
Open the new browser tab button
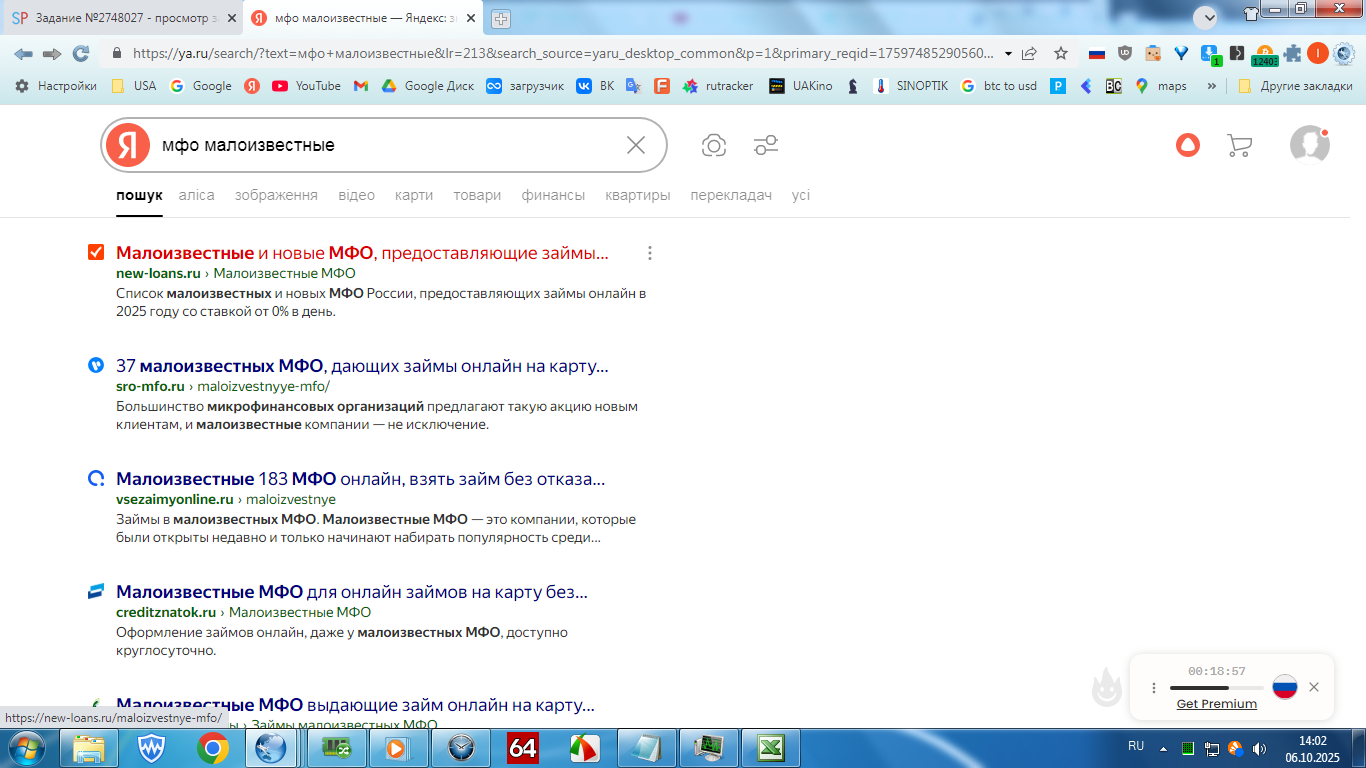(x=501, y=18)
